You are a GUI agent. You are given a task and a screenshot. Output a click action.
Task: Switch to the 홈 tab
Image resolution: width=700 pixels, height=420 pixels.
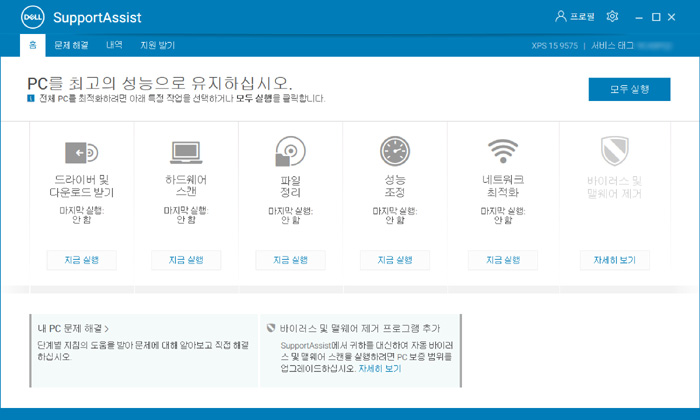[33, 45]
